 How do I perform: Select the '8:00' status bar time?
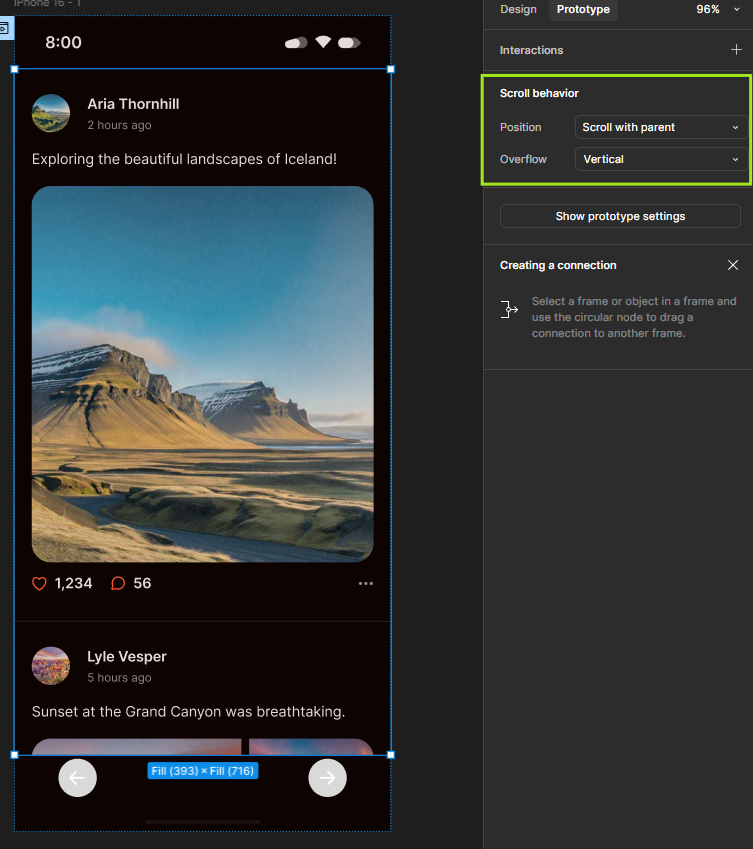coord(63,42)
